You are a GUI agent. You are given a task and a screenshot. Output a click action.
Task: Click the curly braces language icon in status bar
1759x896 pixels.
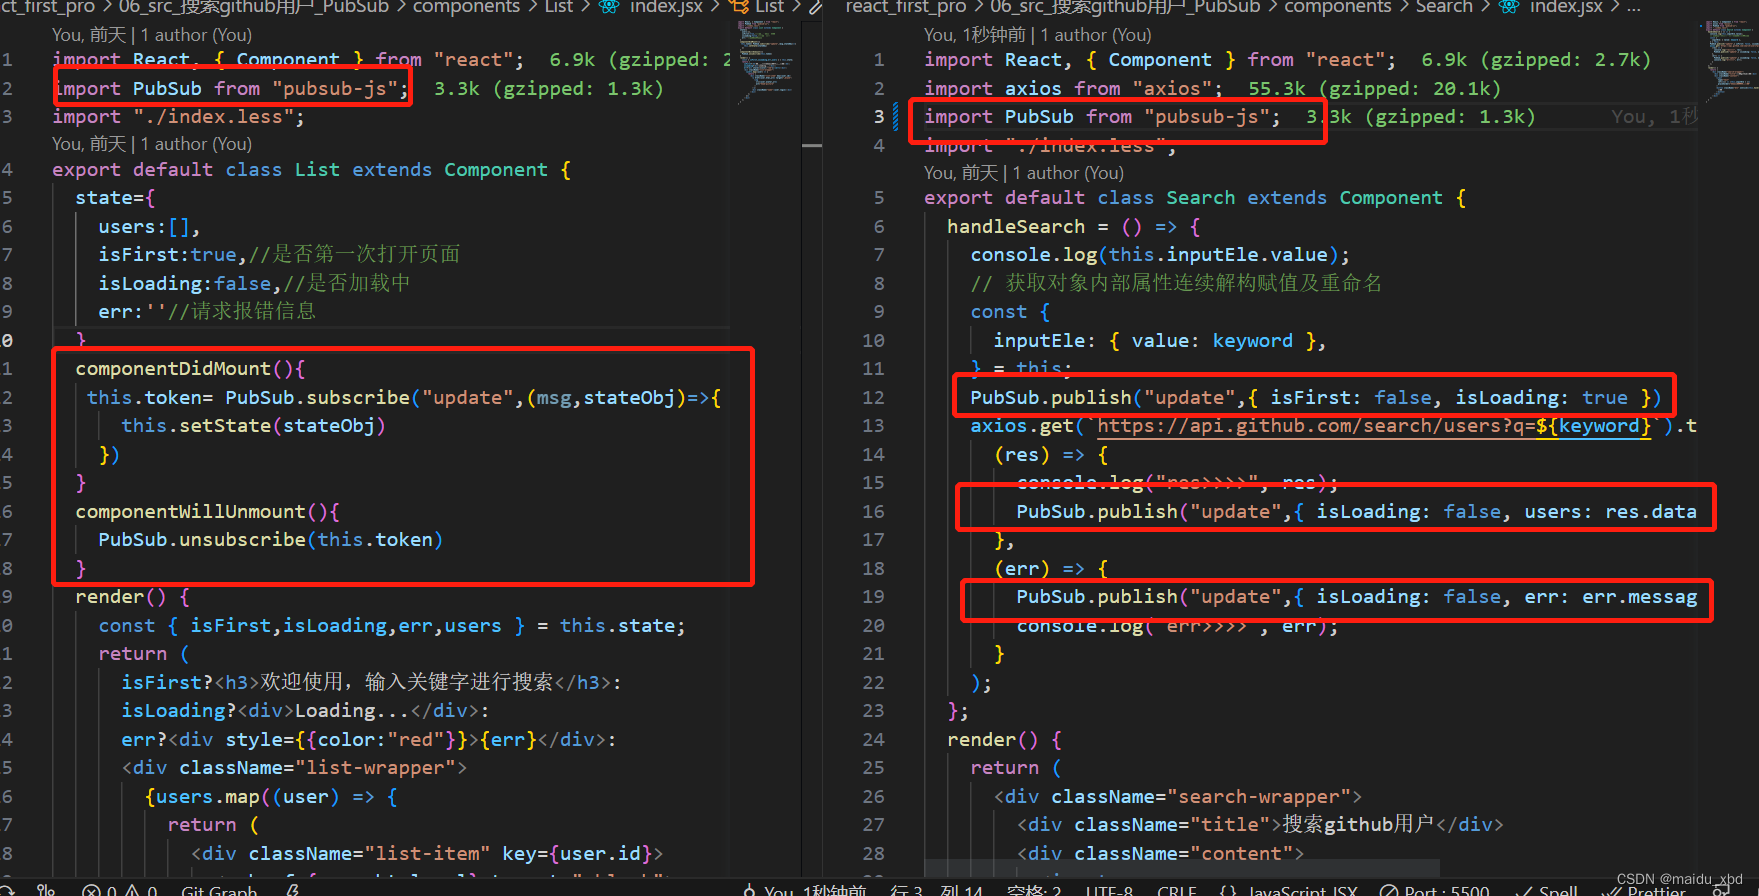tap(1228, 889)
